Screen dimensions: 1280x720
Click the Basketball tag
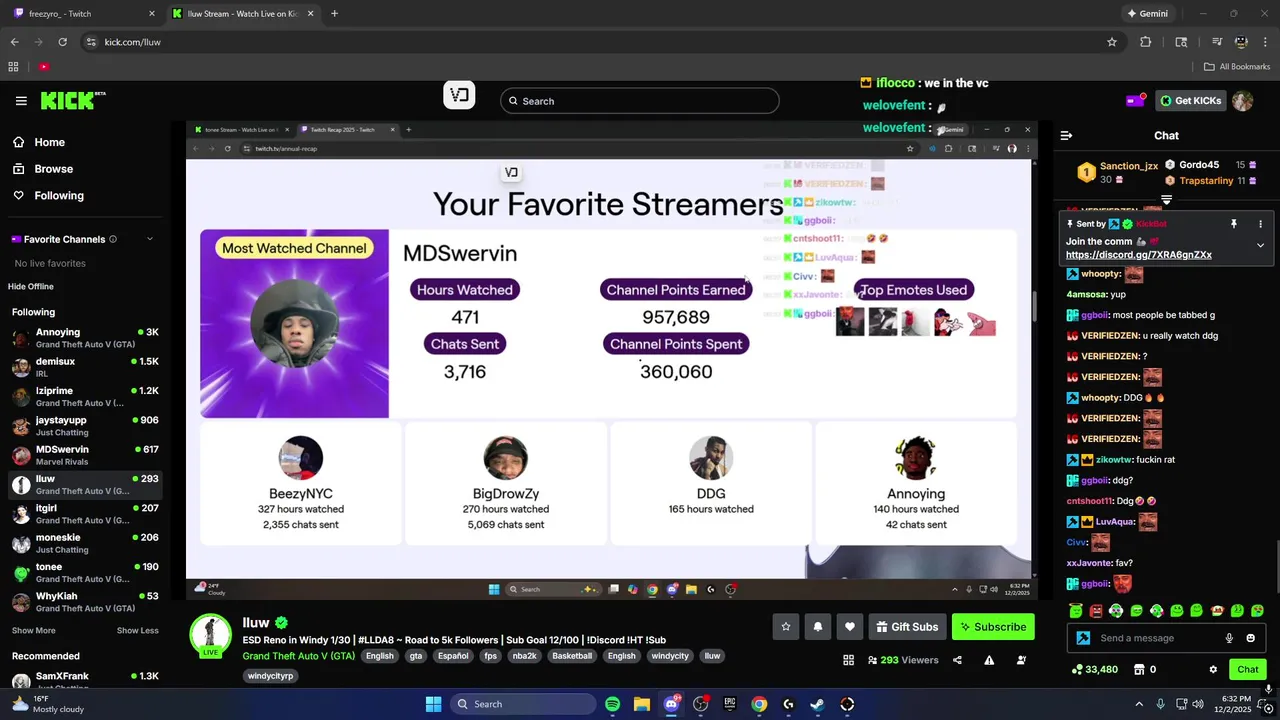(x=572, y=656)
